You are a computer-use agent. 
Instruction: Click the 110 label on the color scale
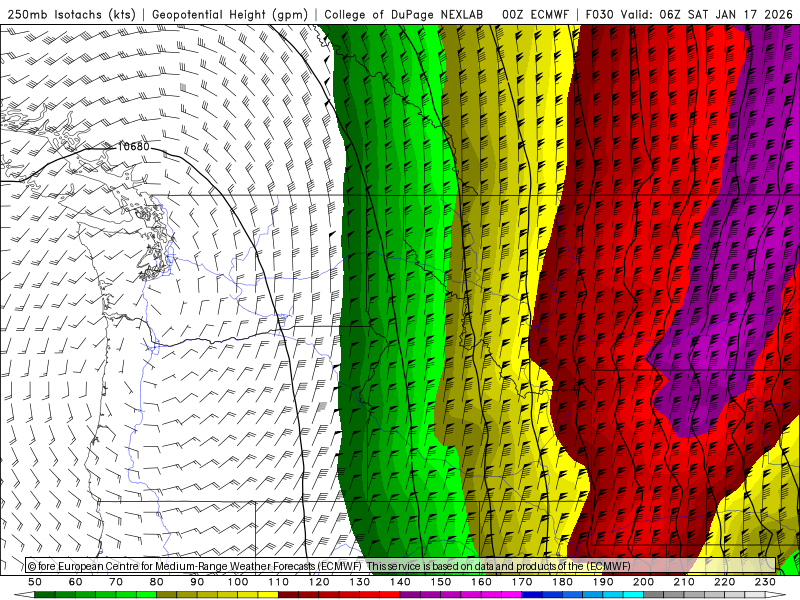tap(279, 582)
